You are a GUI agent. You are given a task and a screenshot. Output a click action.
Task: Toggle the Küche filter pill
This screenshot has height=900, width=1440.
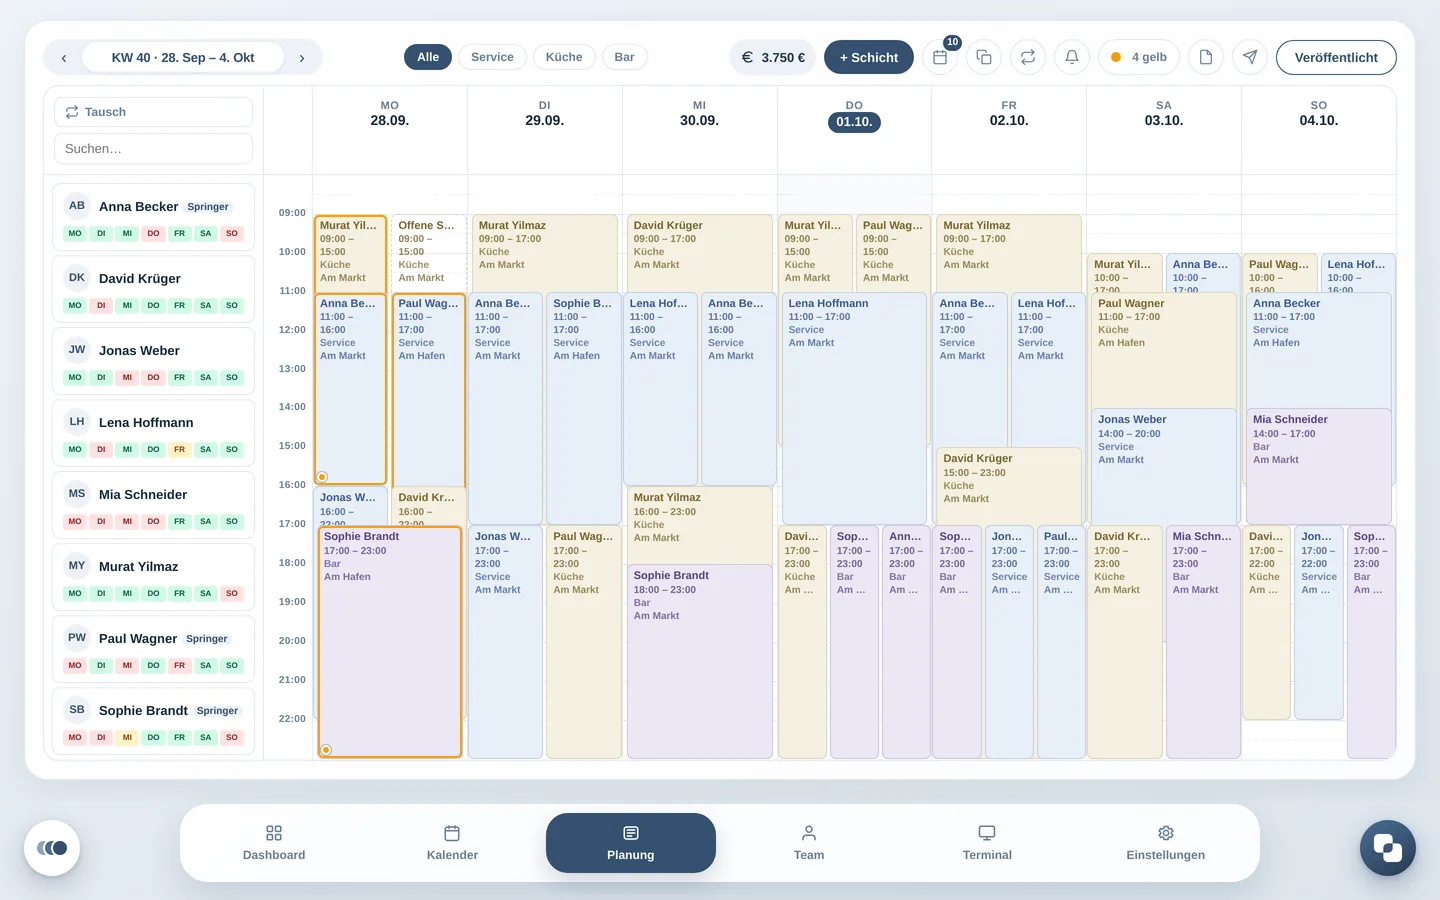point(564,57)
